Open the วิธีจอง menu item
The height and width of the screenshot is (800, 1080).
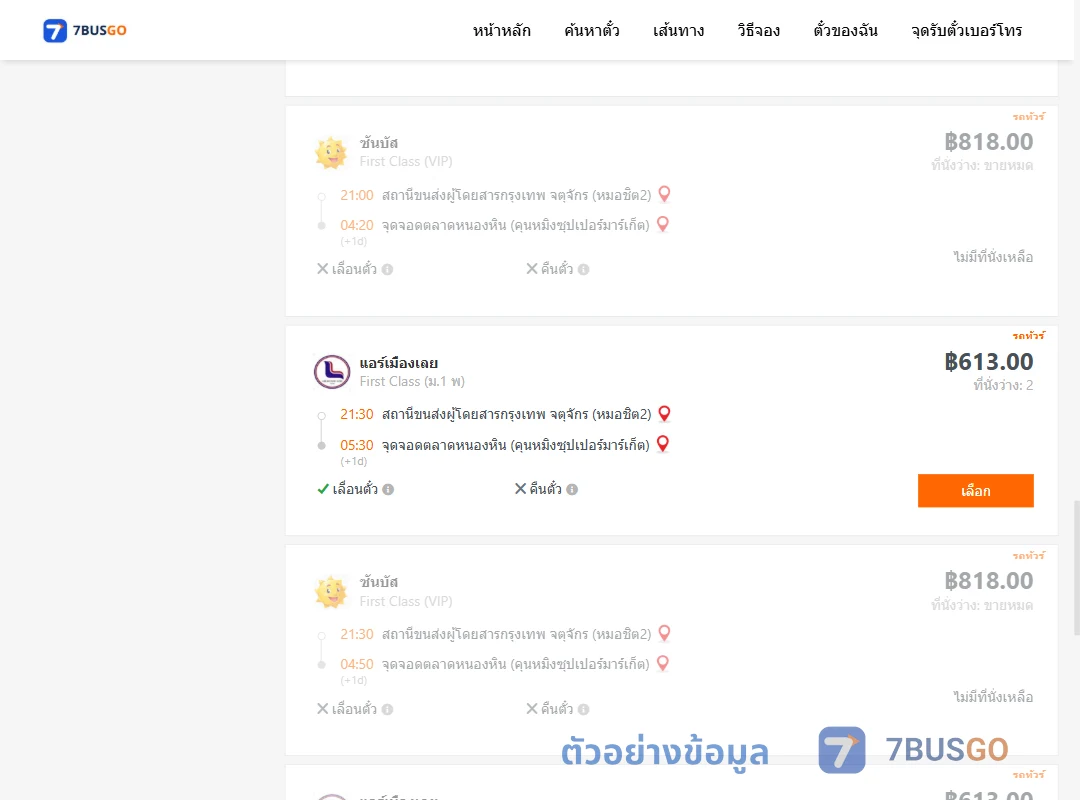point(758,30)
